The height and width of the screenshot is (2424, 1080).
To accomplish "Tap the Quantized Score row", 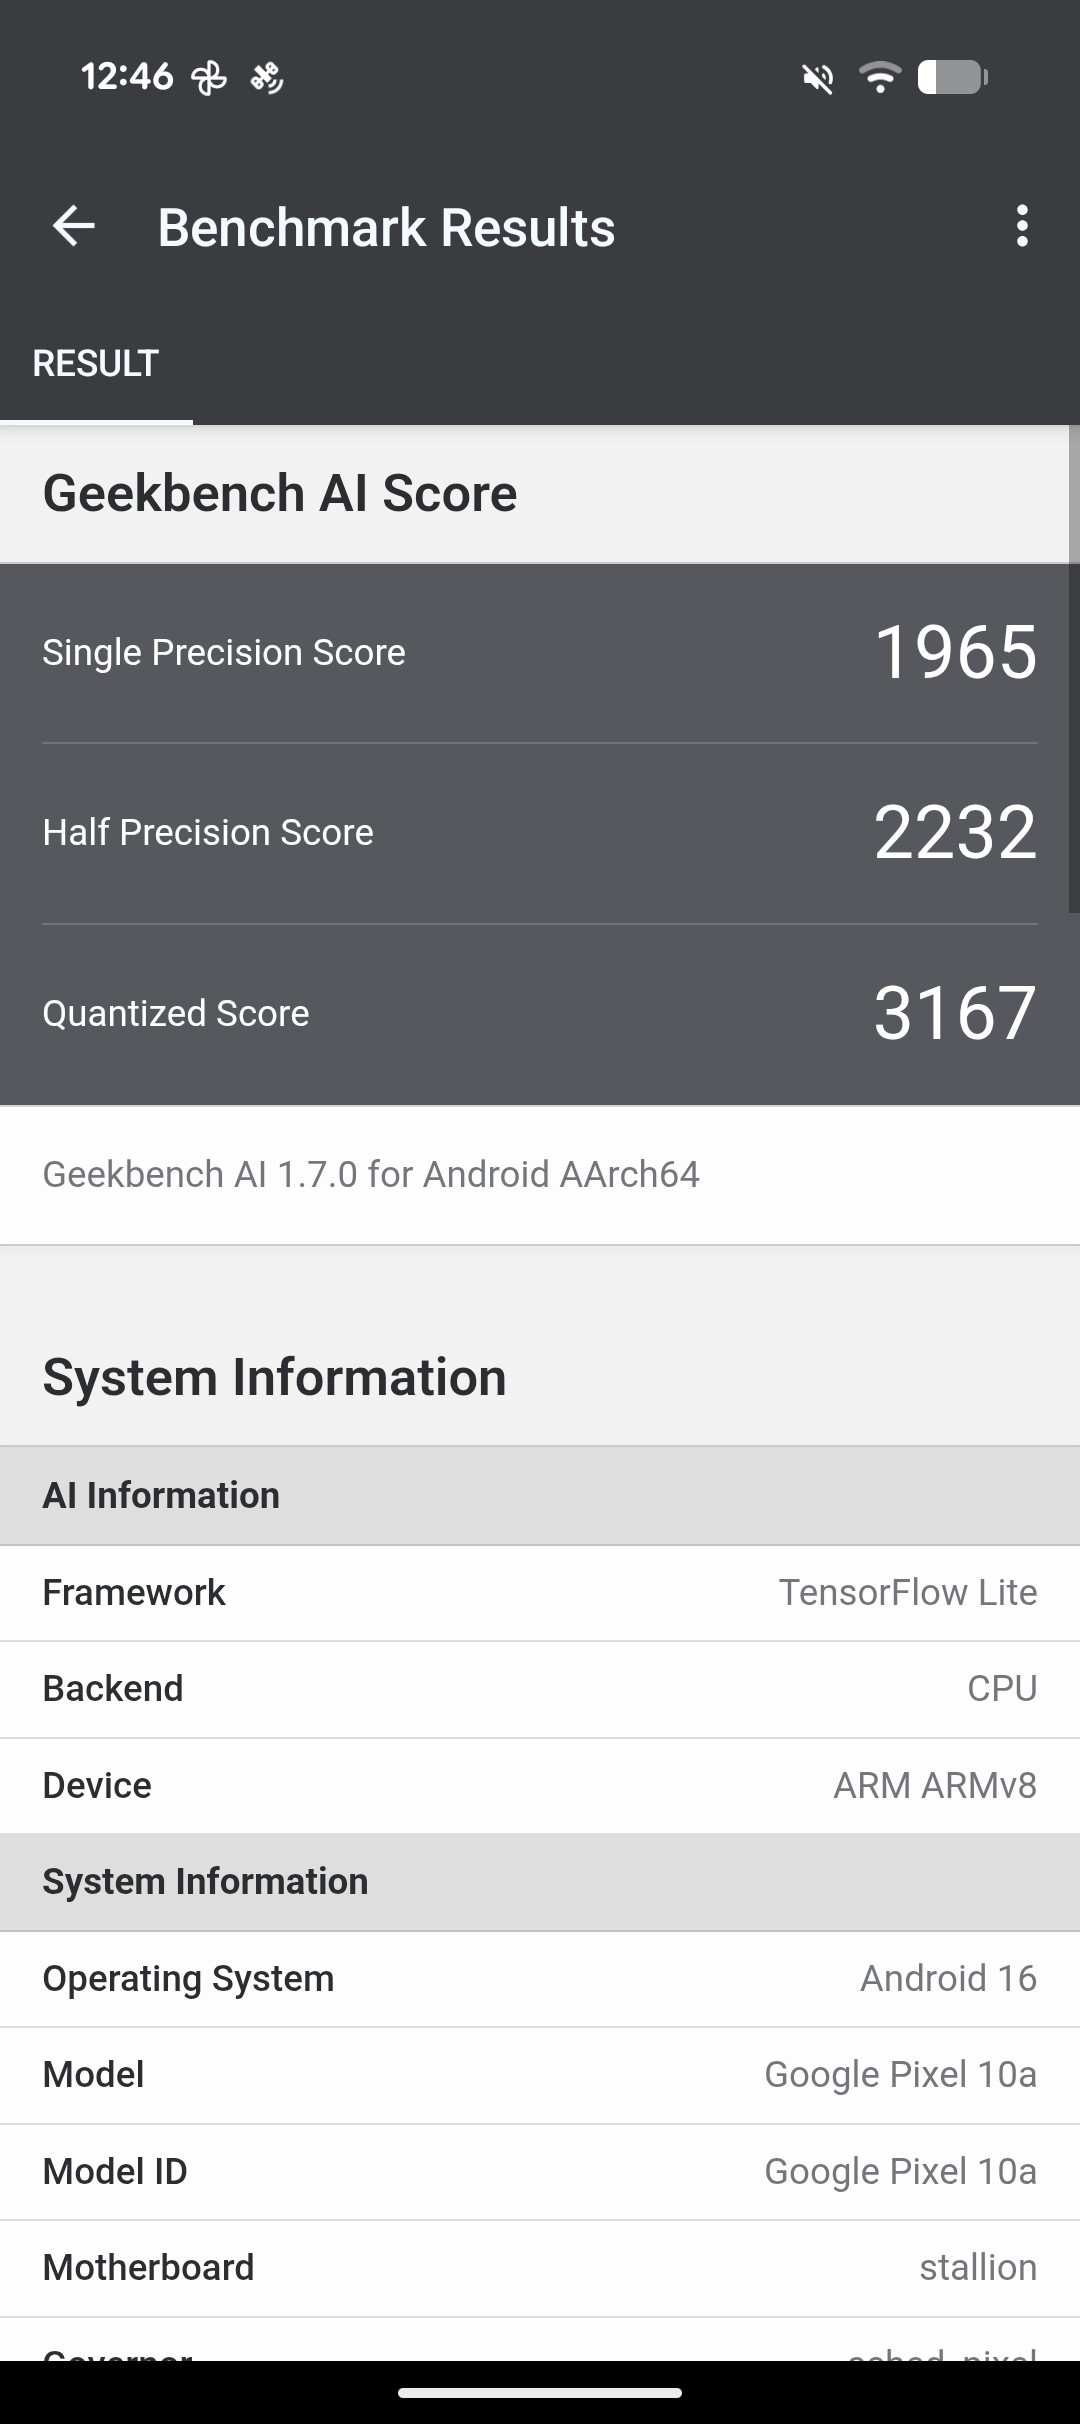I will pos(540,1014).
